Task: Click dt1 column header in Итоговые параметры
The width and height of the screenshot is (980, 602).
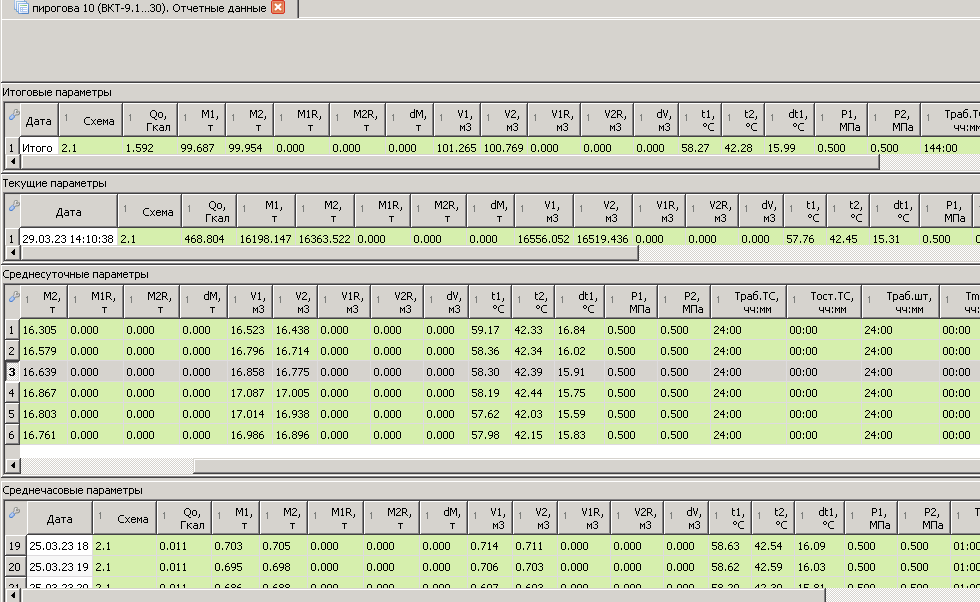Action: tap(790, 121)
